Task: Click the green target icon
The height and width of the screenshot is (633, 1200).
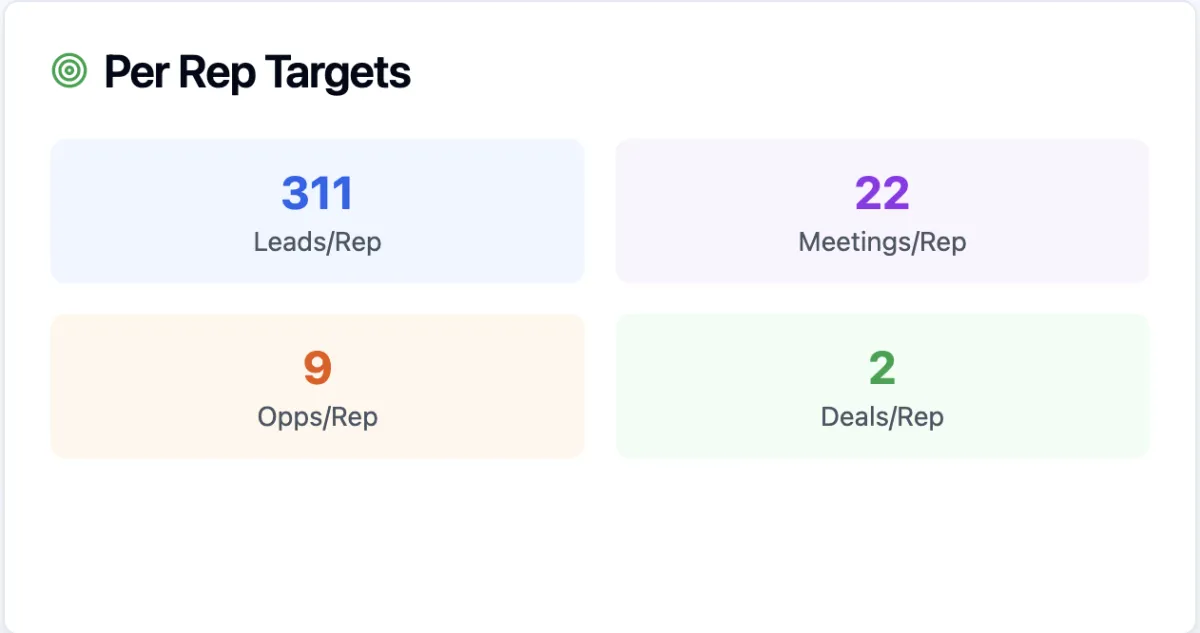Action: (x=68, y=71)
